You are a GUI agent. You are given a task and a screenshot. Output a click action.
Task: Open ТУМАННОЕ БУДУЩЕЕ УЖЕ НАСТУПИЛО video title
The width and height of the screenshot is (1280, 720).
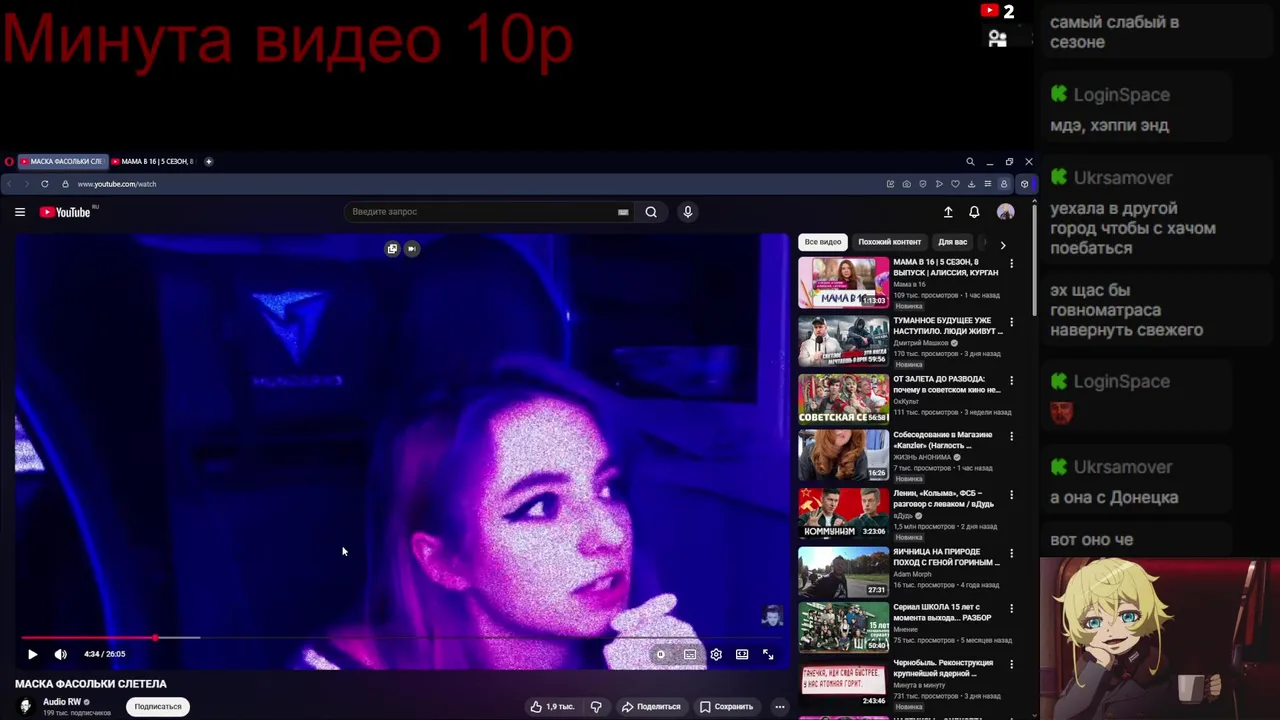[x=947, y=326]
